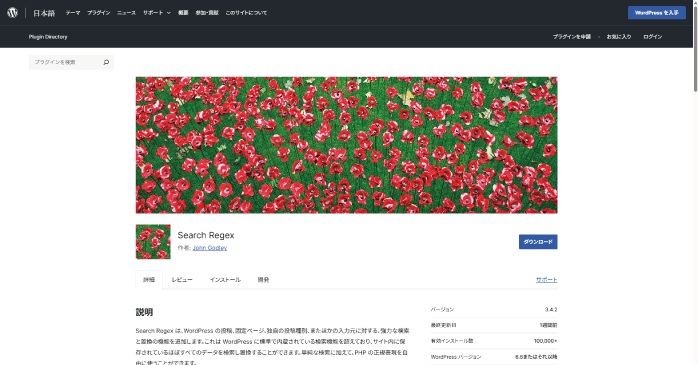Image resolution: width=698 pixels, height=365 pixels.
Task: Open the Search Regex plugin icon thumbnail
Action: click(153, 242)
